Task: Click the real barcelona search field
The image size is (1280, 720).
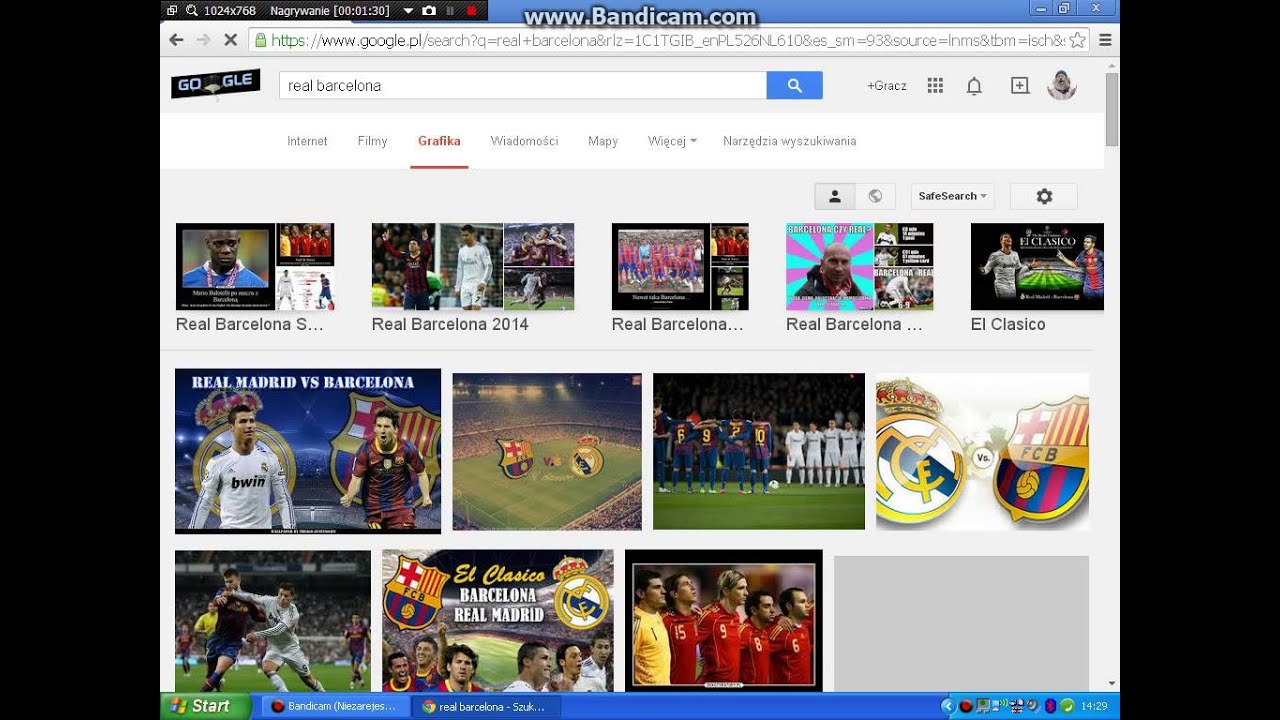Action: point(522,86)
